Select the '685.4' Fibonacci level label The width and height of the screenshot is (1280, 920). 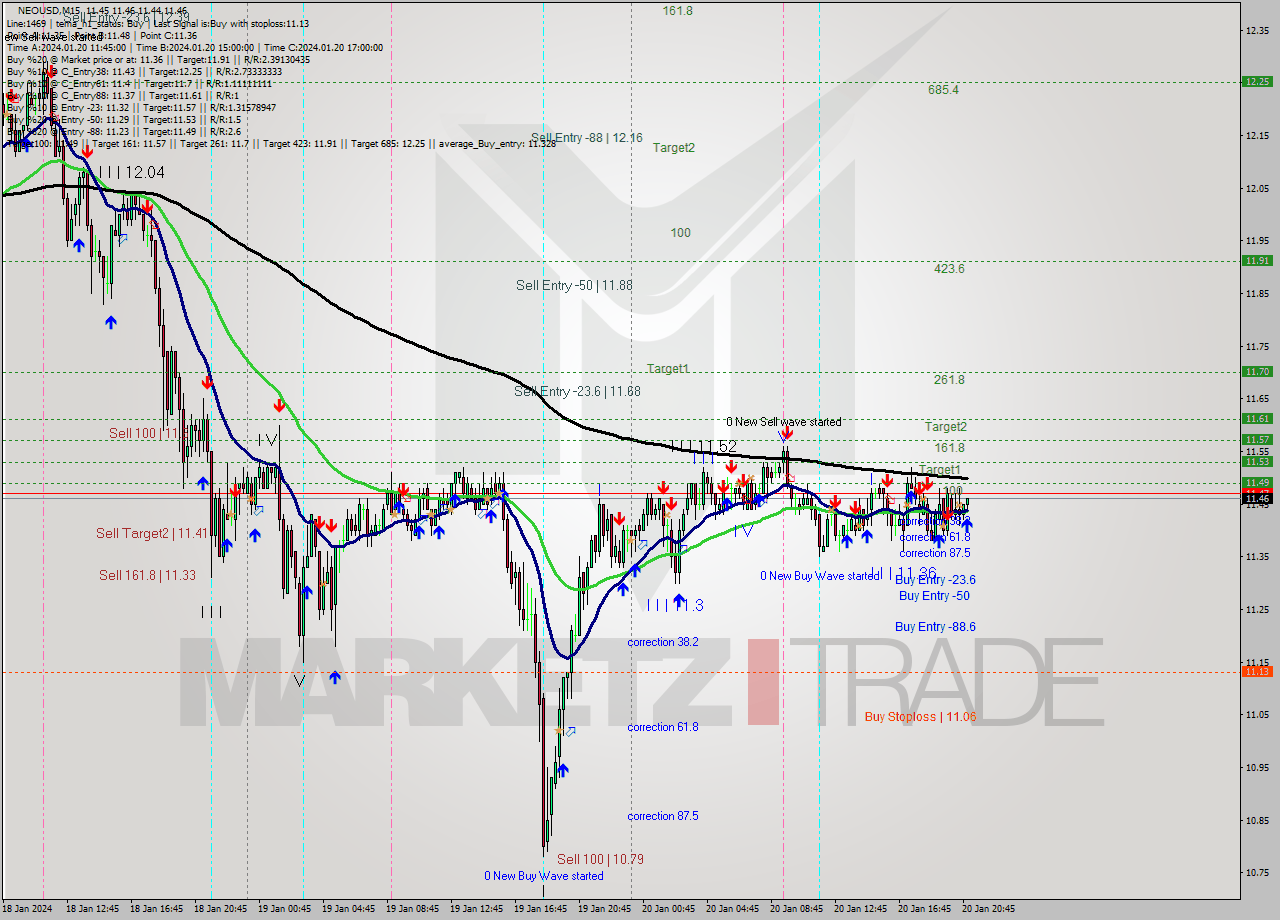click(943, 89)
